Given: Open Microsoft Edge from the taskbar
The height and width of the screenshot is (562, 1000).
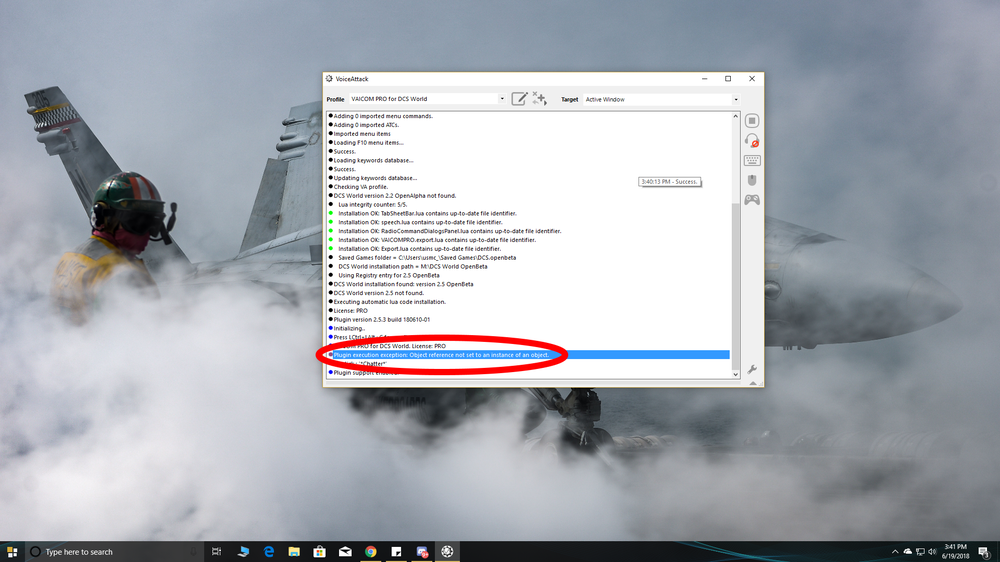Looking at the screenshot, I should pyautogui.click(x=268, y=551).
